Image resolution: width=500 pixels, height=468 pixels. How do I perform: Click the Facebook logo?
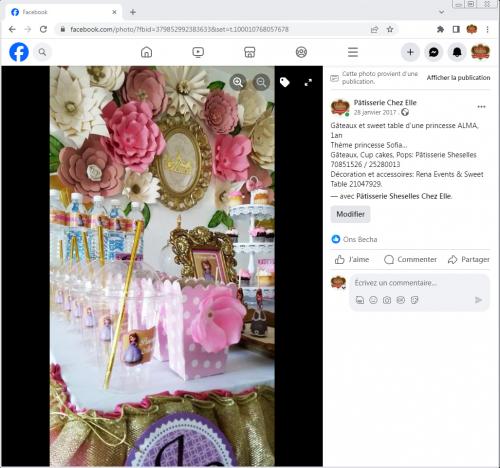coord(19,52)
